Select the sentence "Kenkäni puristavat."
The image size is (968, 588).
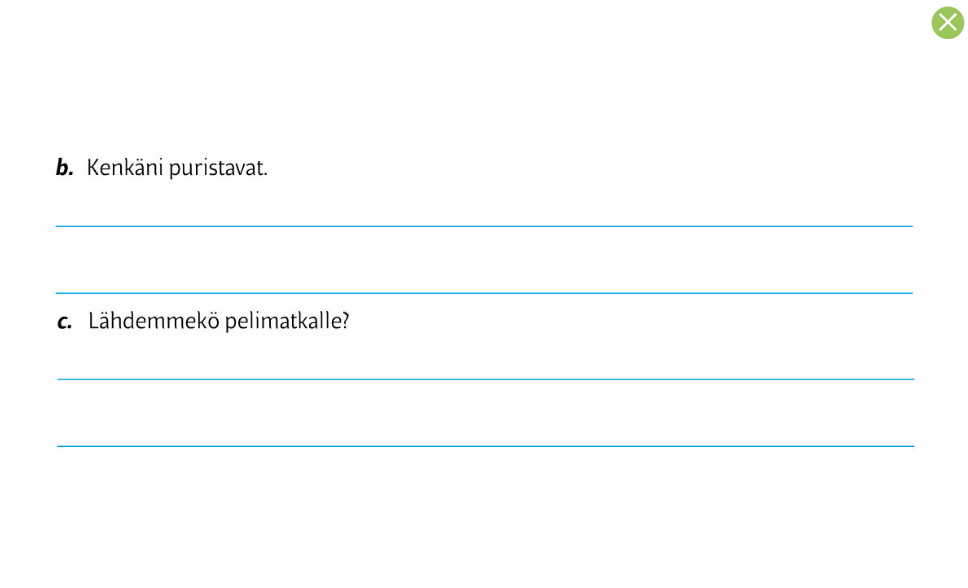(x=177, y=168)
